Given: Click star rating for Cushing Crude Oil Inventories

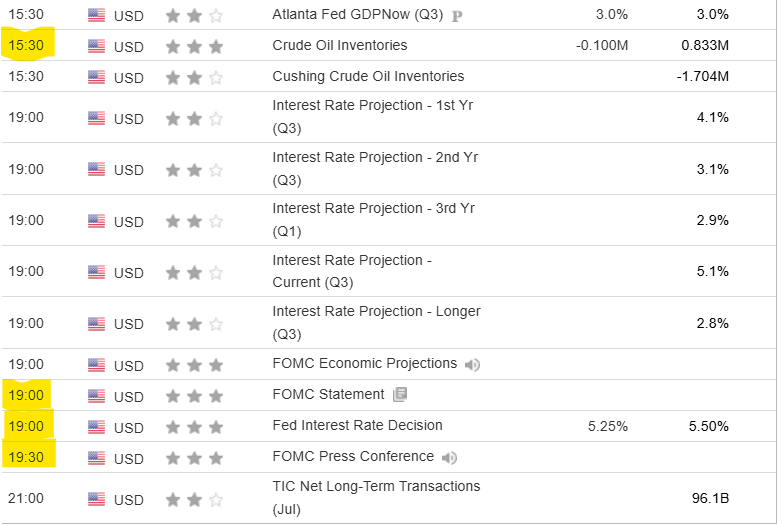Looking at the screenshot, I should coord(194,77).
